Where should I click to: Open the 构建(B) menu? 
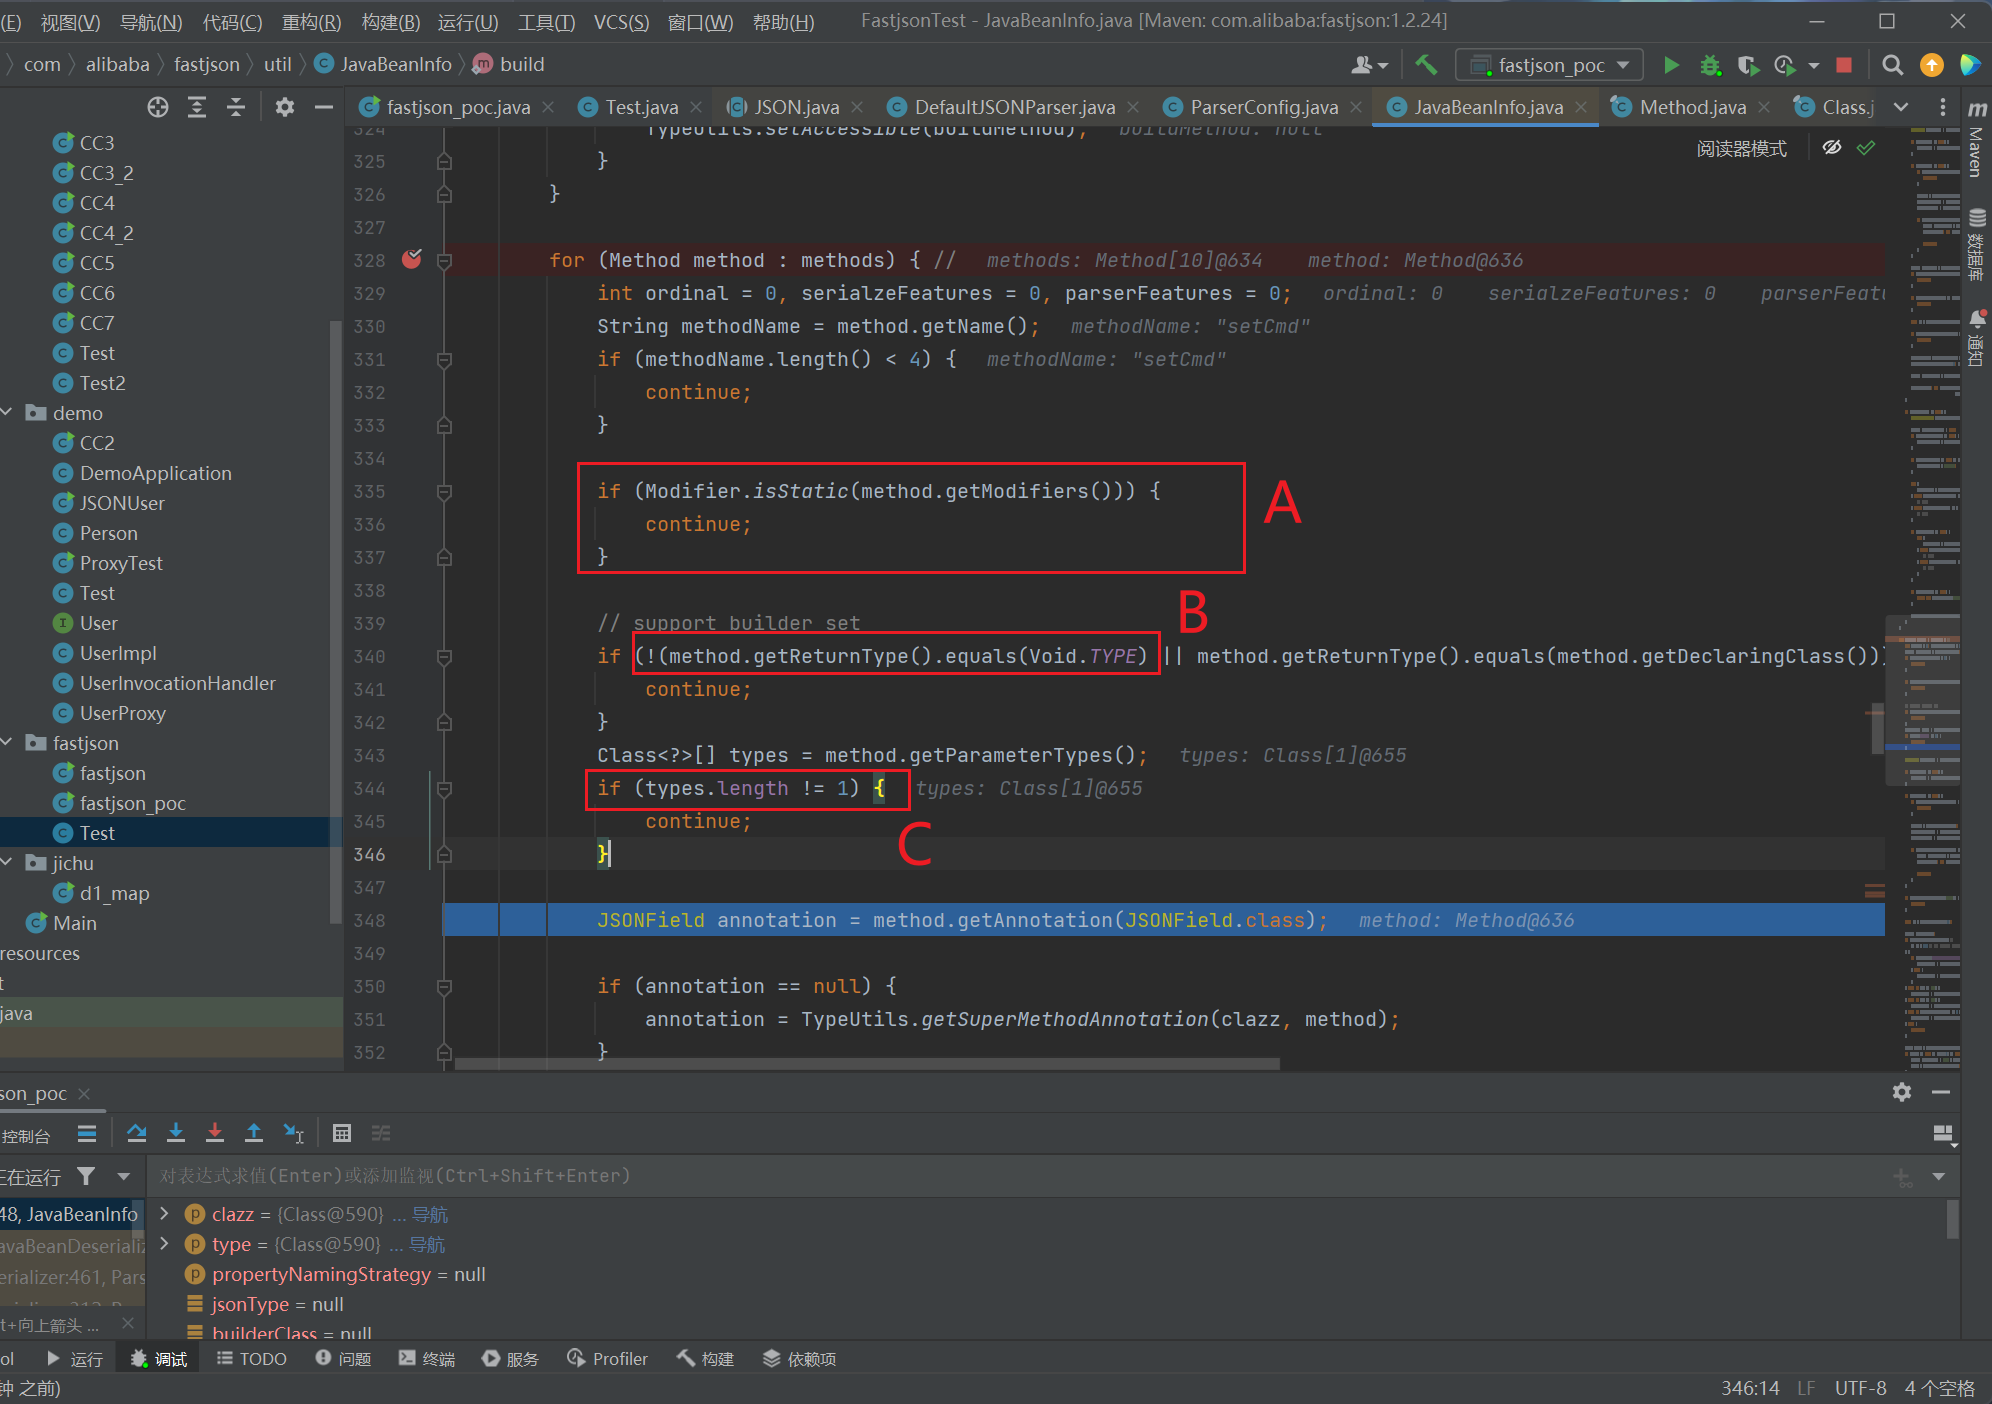[x=390, y=21]
